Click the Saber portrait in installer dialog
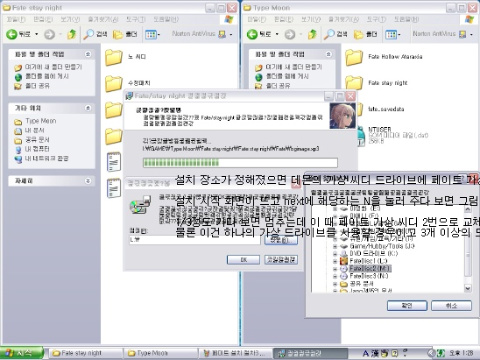The height and width of the screenshot is (360, 480). (x=342, y=115)
